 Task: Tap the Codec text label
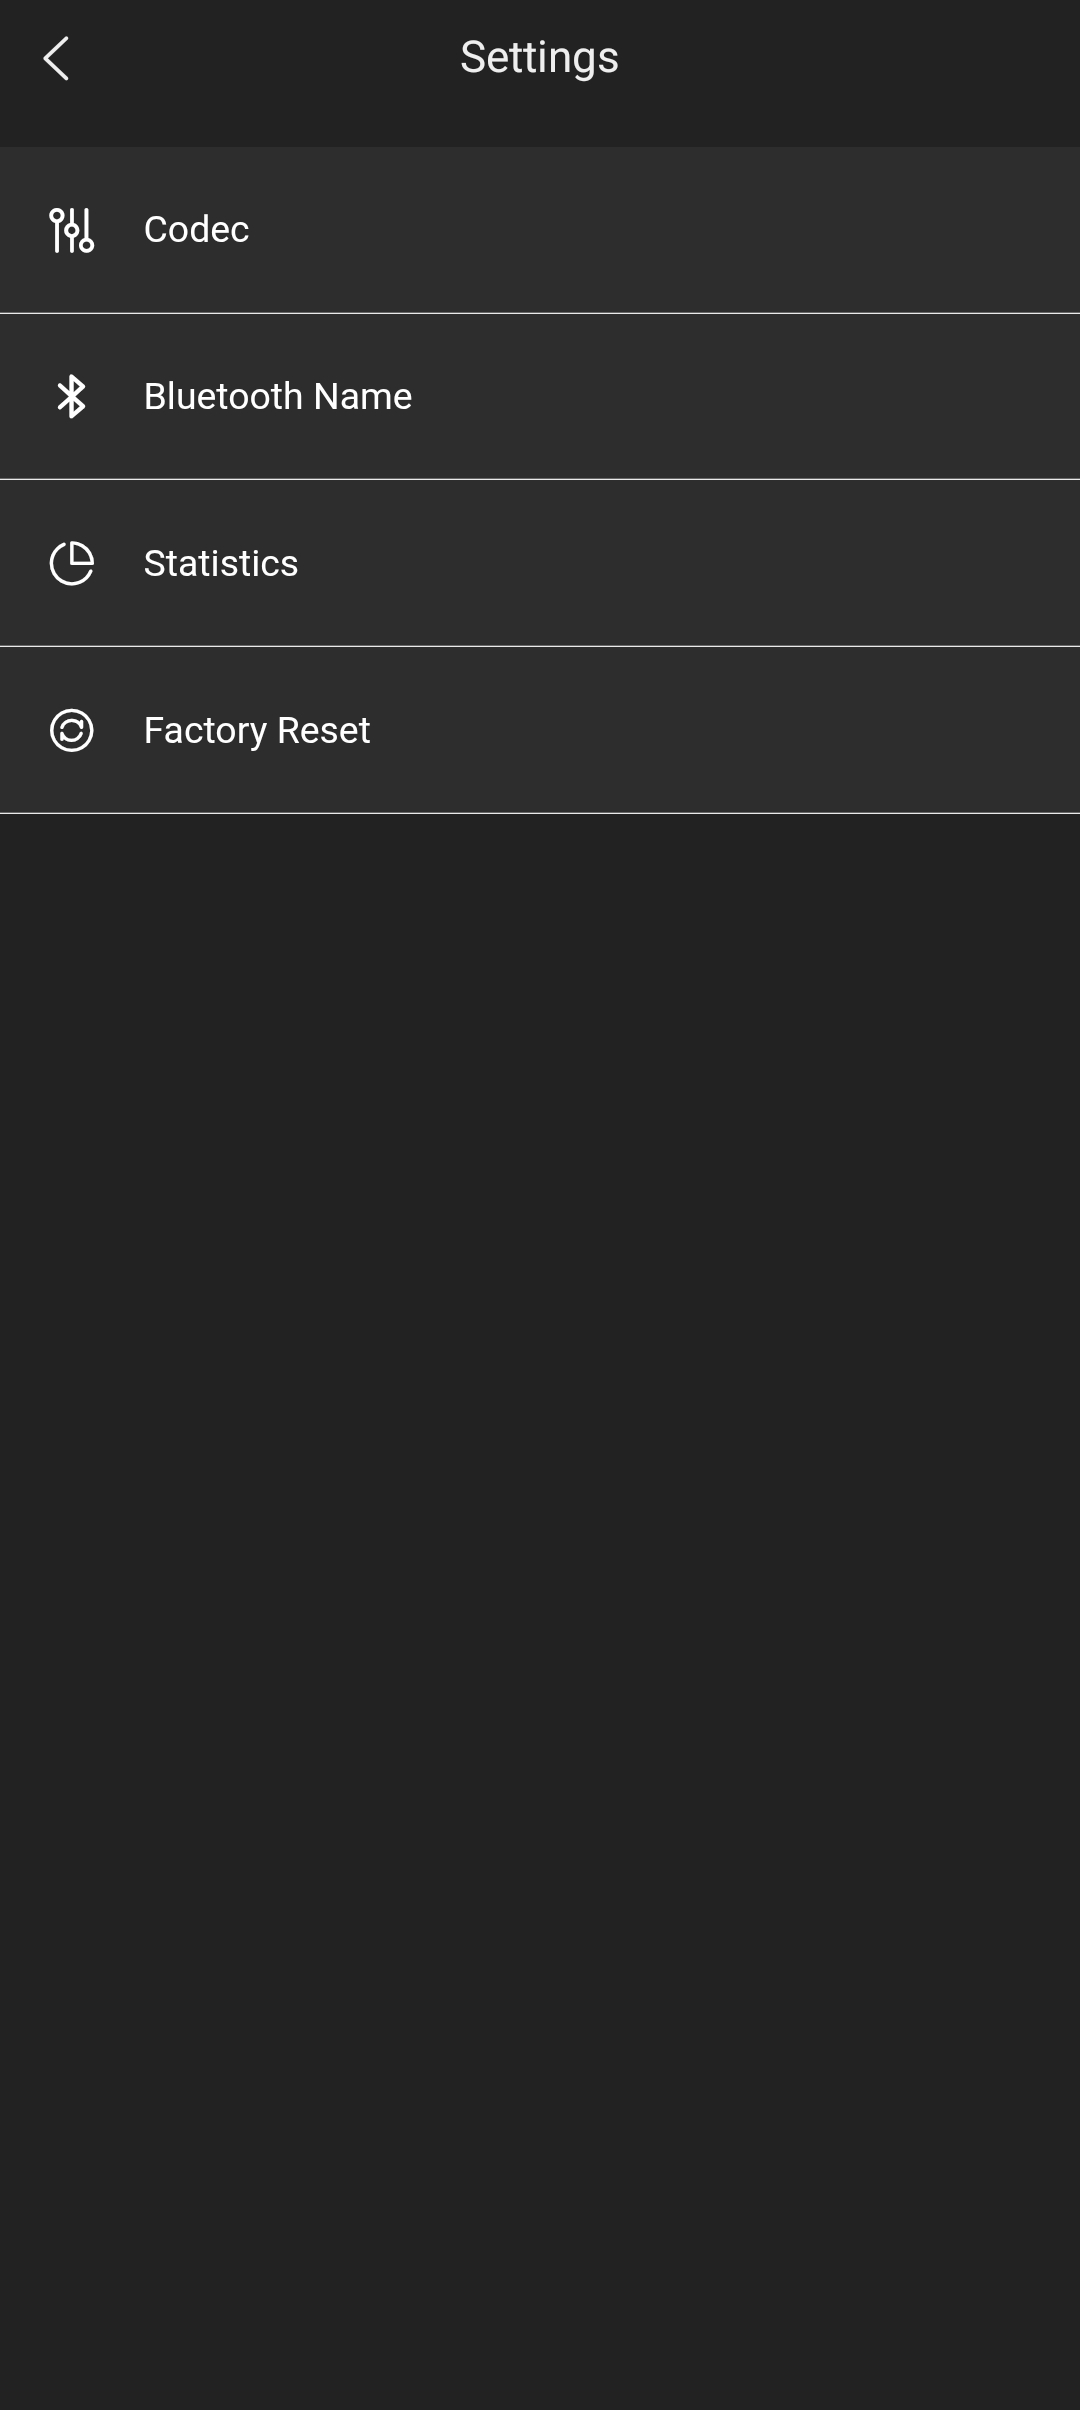click(196, 230)
